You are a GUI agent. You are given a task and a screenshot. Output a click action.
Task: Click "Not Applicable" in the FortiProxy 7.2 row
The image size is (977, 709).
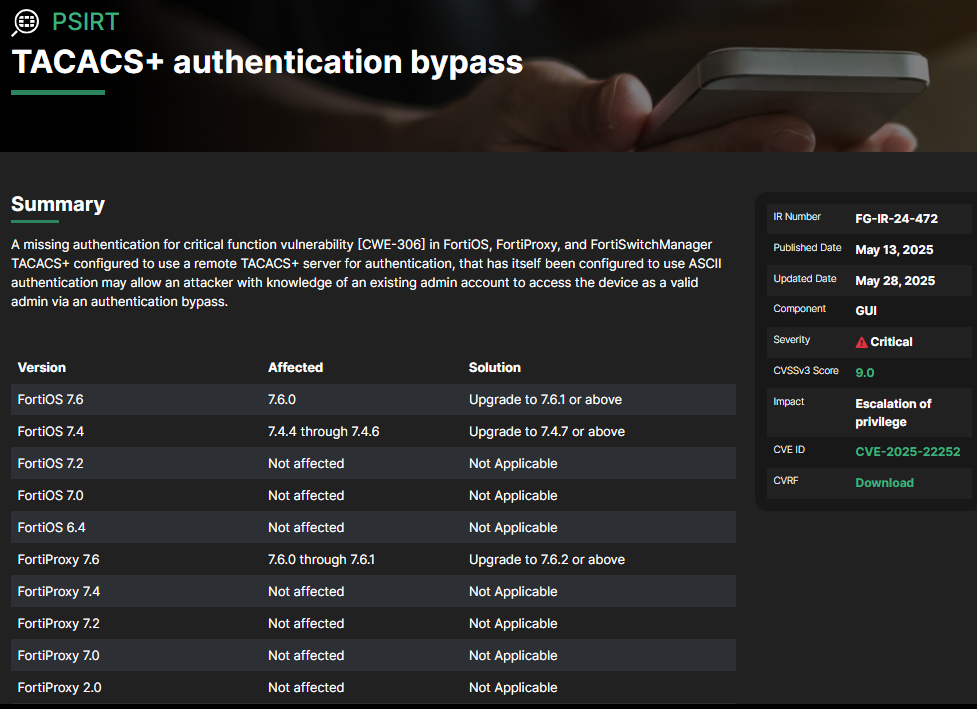[x=513, y=623]
